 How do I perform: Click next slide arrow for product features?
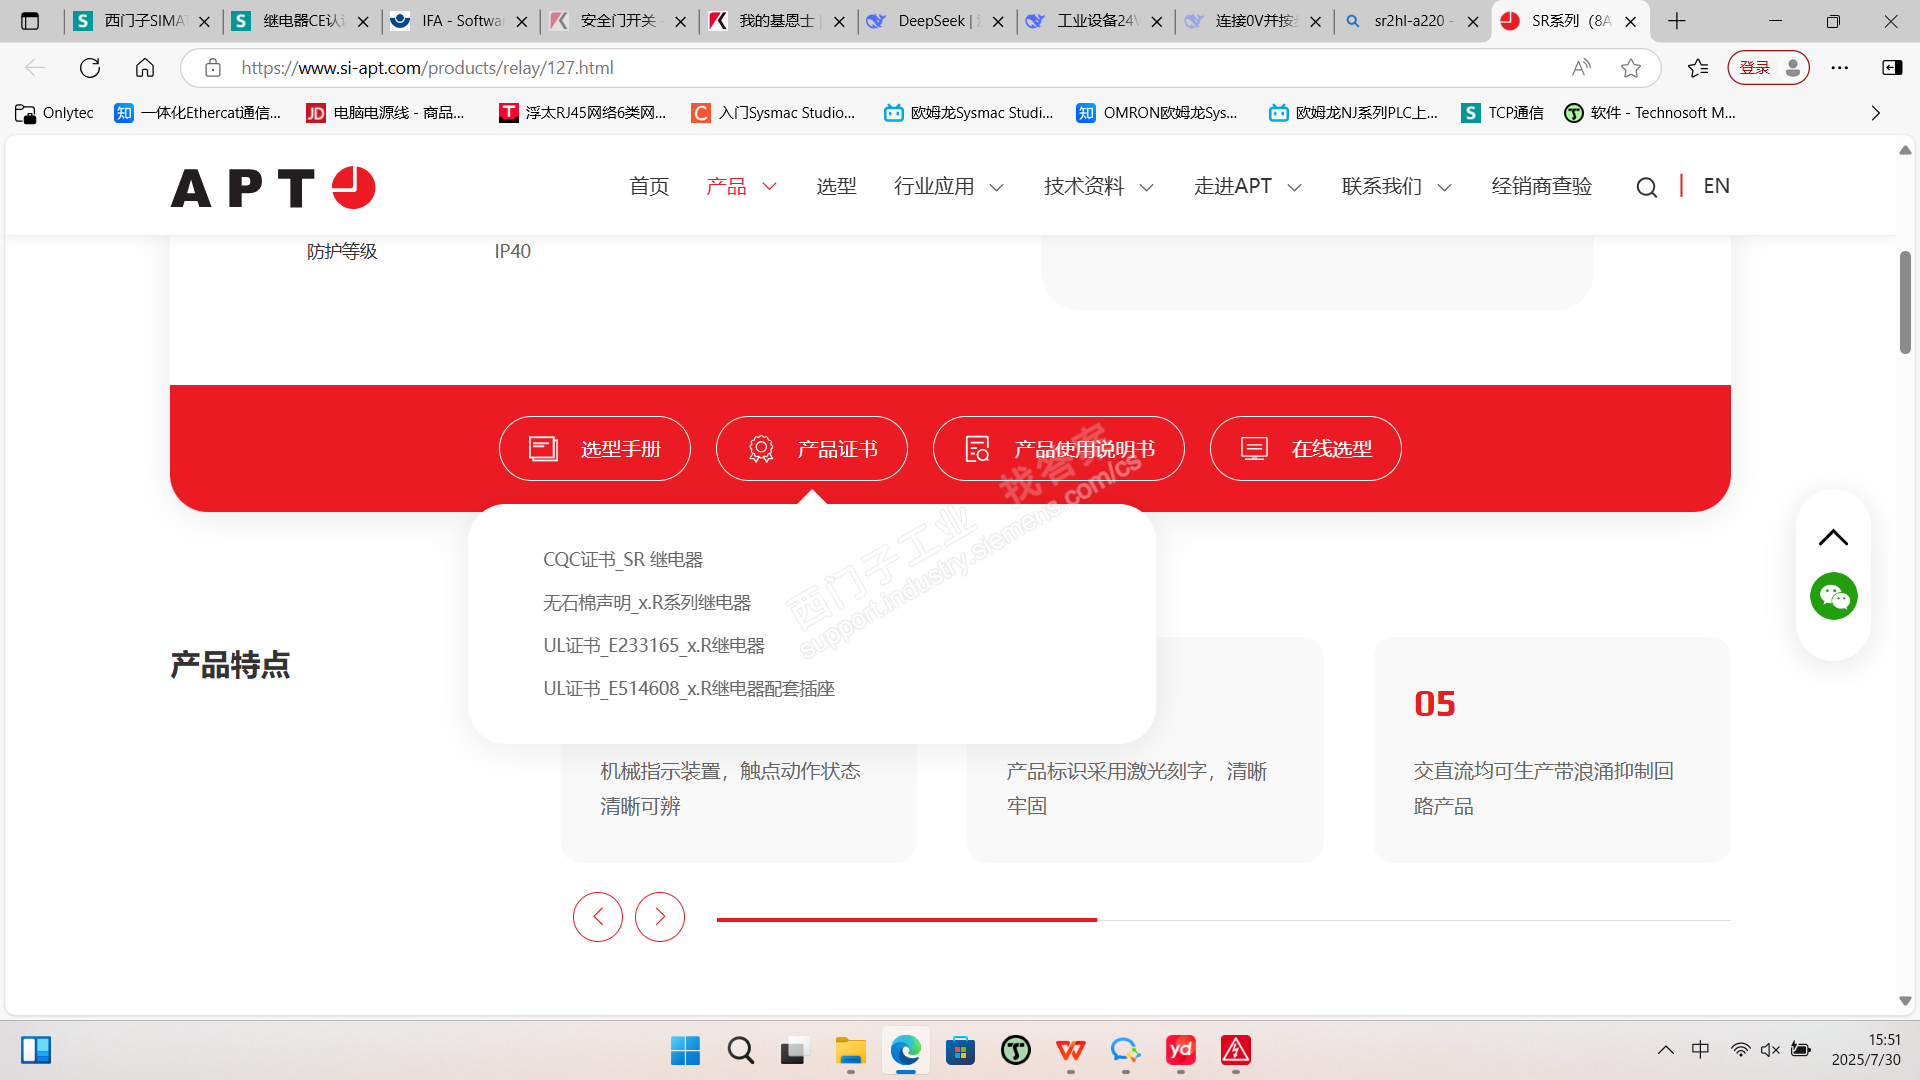[660, 916]
